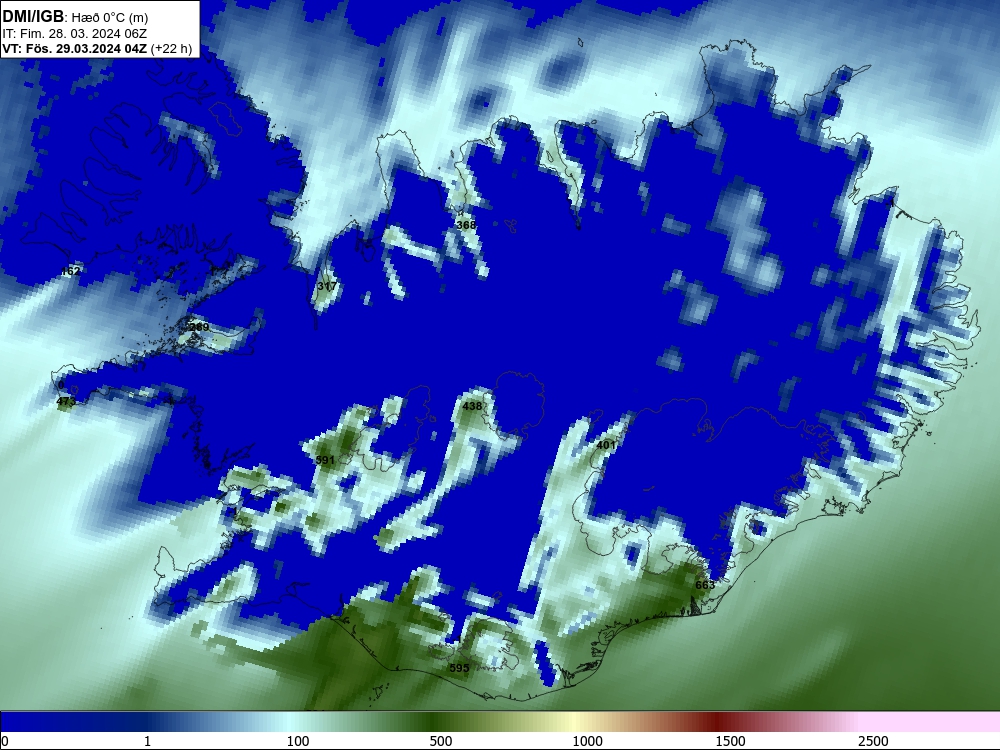This screenshot has height=750, width=1000.
Task: Click the map value 473
Action: pos(66,402)
